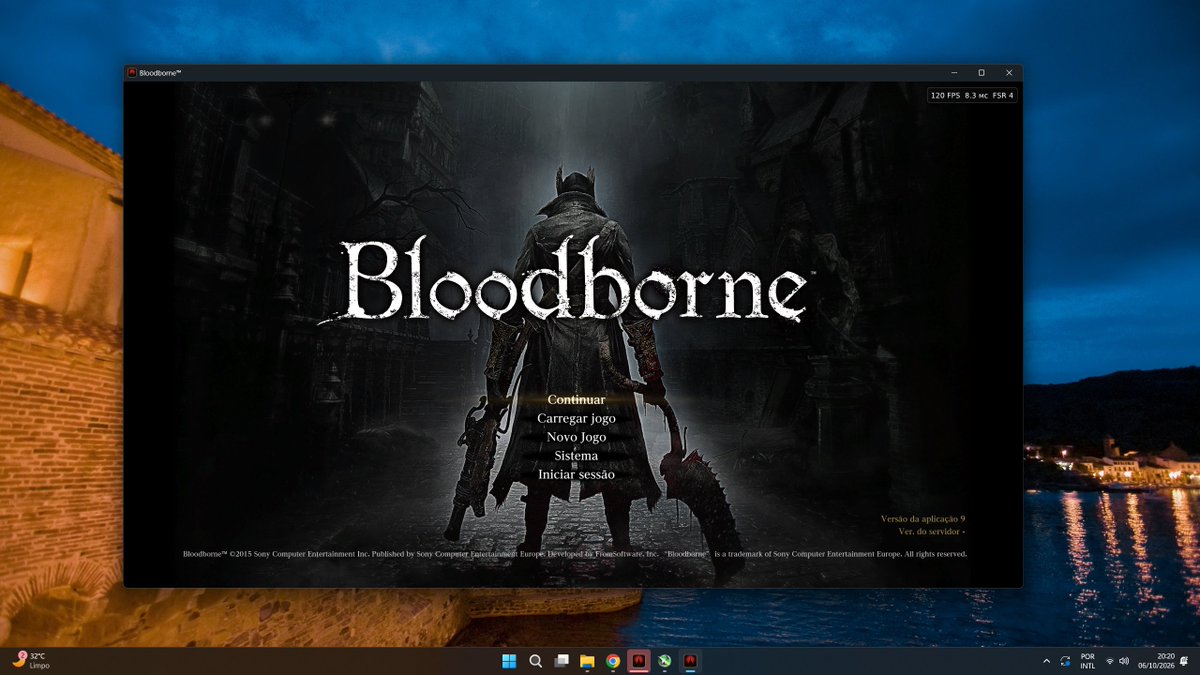Click the Bloodborne icon in the title bar
Viewport: 1200px width, 675px height.
pos(132,73)
